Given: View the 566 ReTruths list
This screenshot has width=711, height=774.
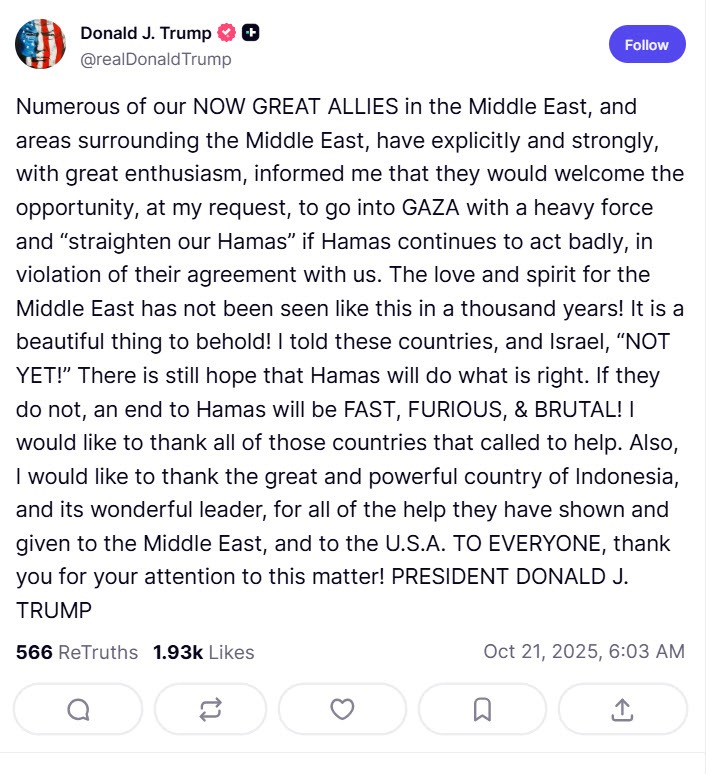Looking at the screenshot, I should point(77,652).
